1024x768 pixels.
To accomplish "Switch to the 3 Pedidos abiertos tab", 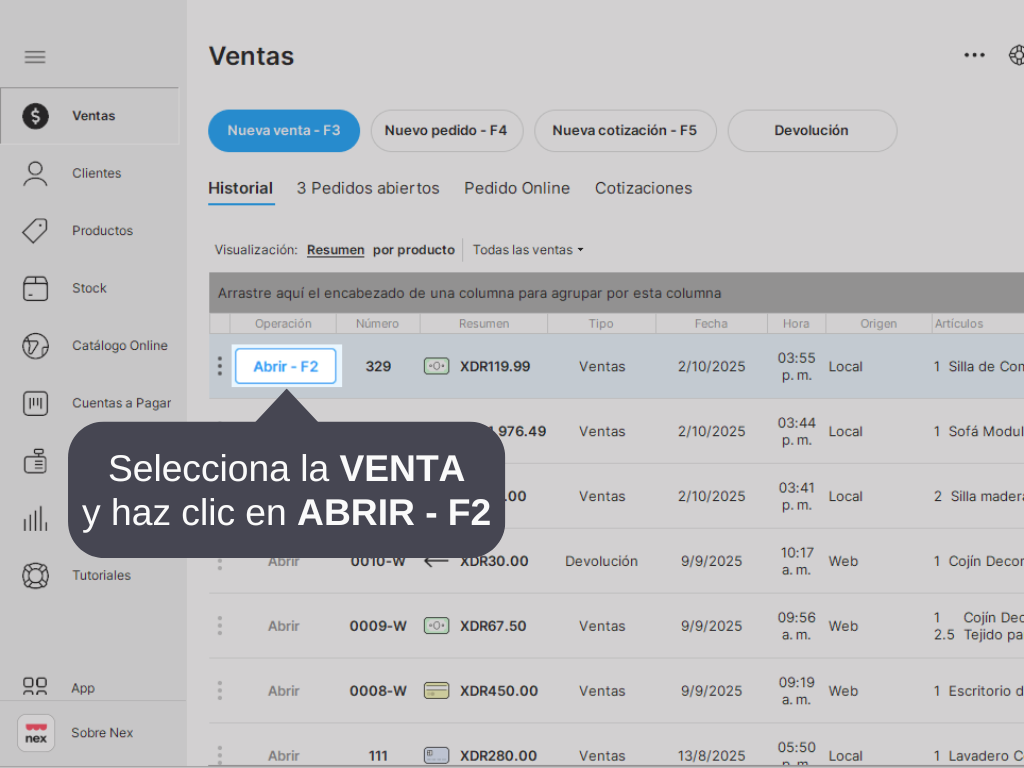I will pyautogui.click(x=368, y=188).
